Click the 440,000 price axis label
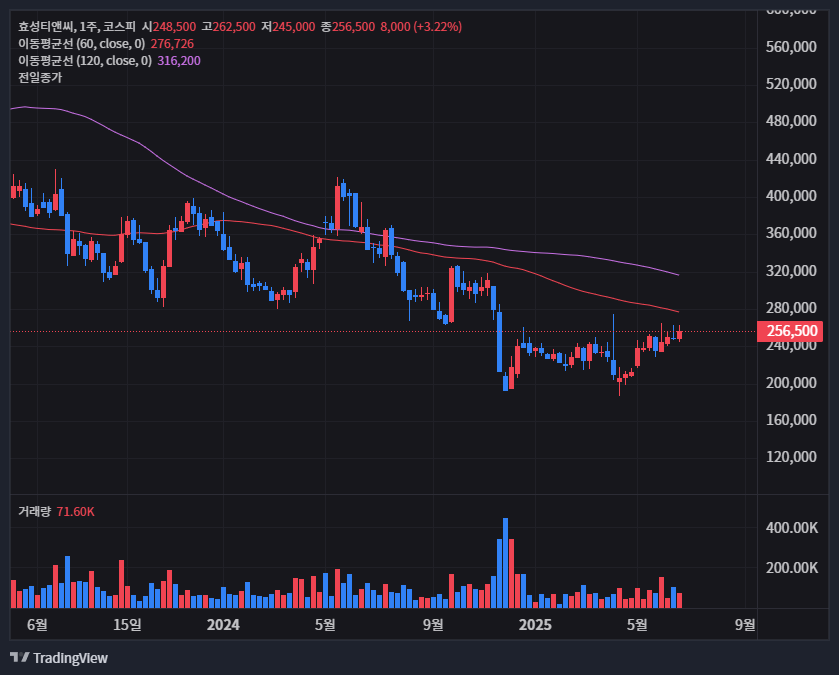Viewport: 839px width, 675px height. click(x=791, y=159)
